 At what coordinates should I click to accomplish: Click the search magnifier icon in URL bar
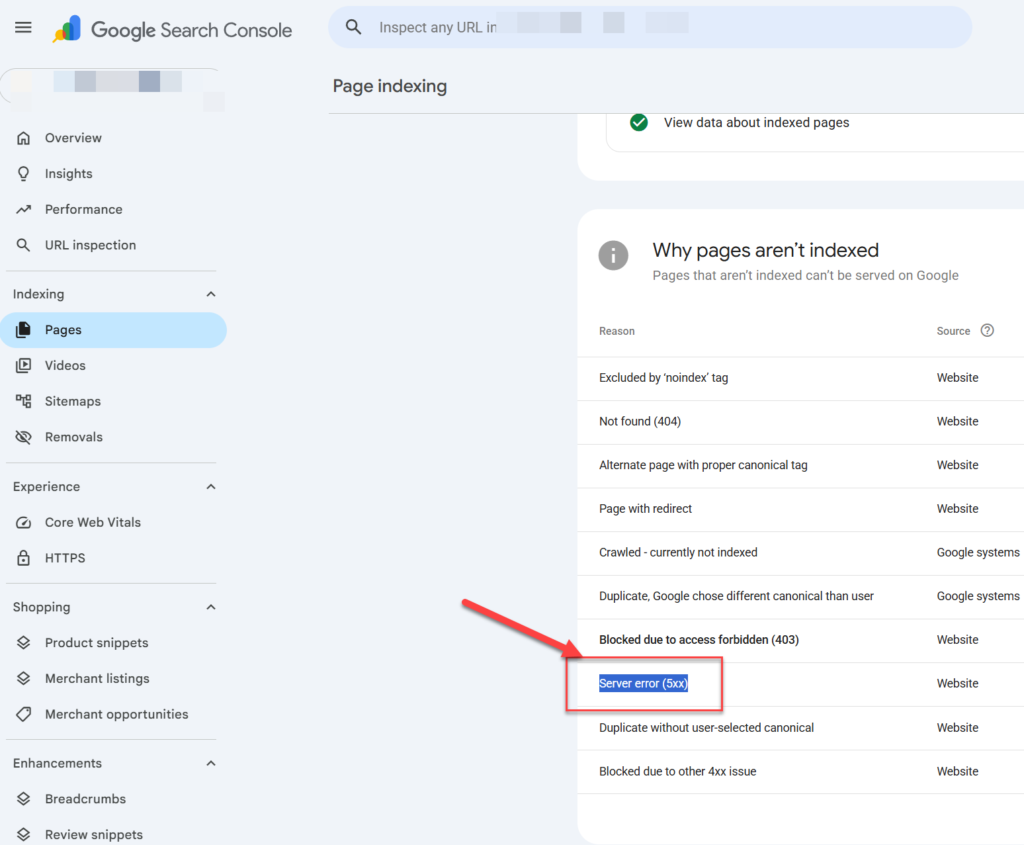click(x=353, y=27)
